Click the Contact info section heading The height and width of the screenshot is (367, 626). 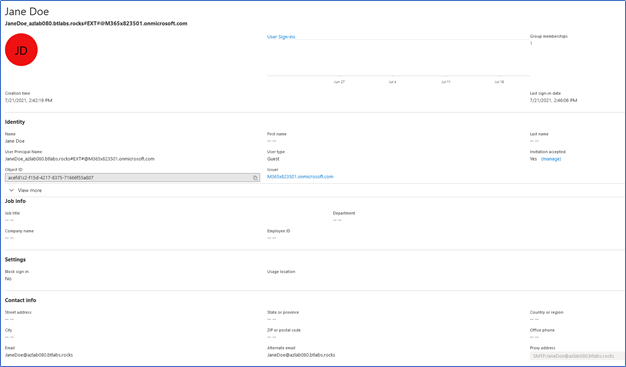[x=20, y=300]
